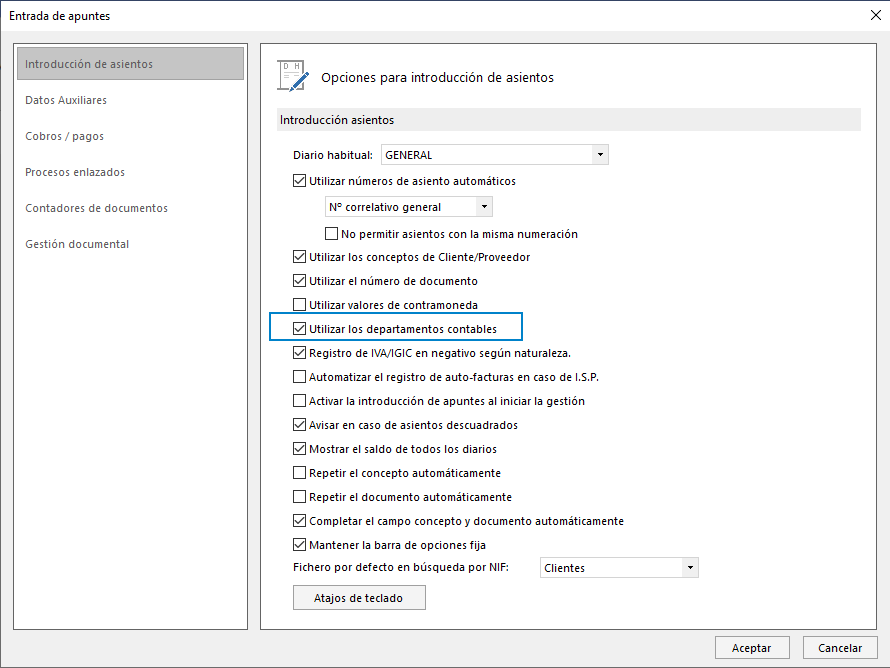Click the Cancelar button
The height and width of the screenshot is (668, 890).
[x=840, y=648]
